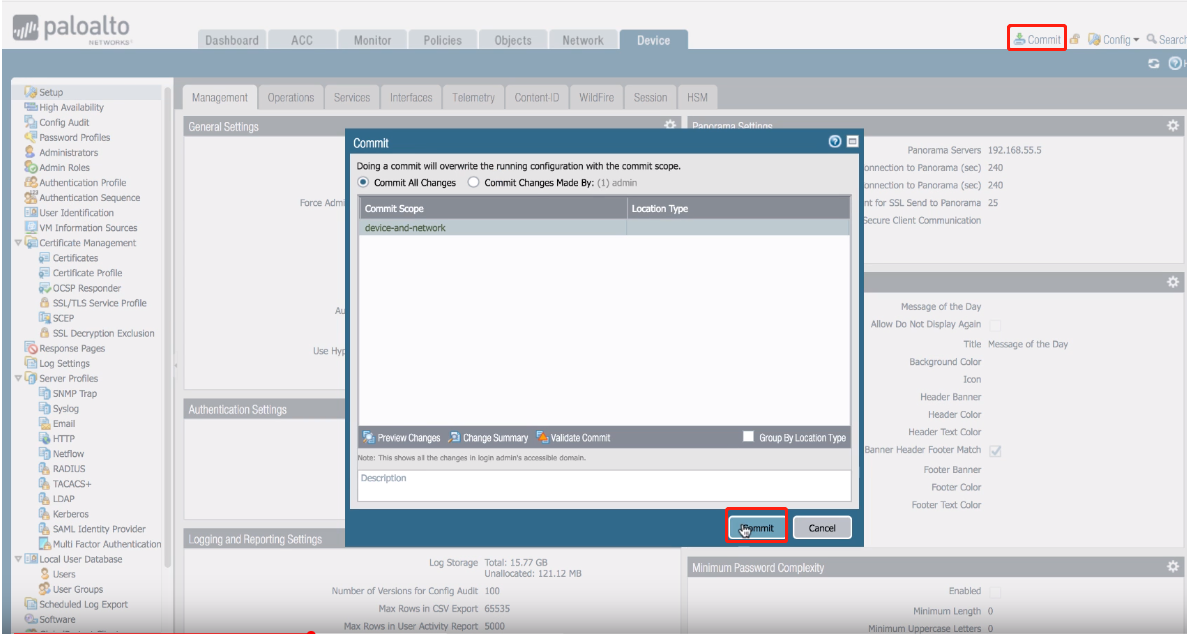Click the Commit icon in top toolbar
Image resolution: width=1187 pixels, height=634 pixels.
pos(1019,40)
